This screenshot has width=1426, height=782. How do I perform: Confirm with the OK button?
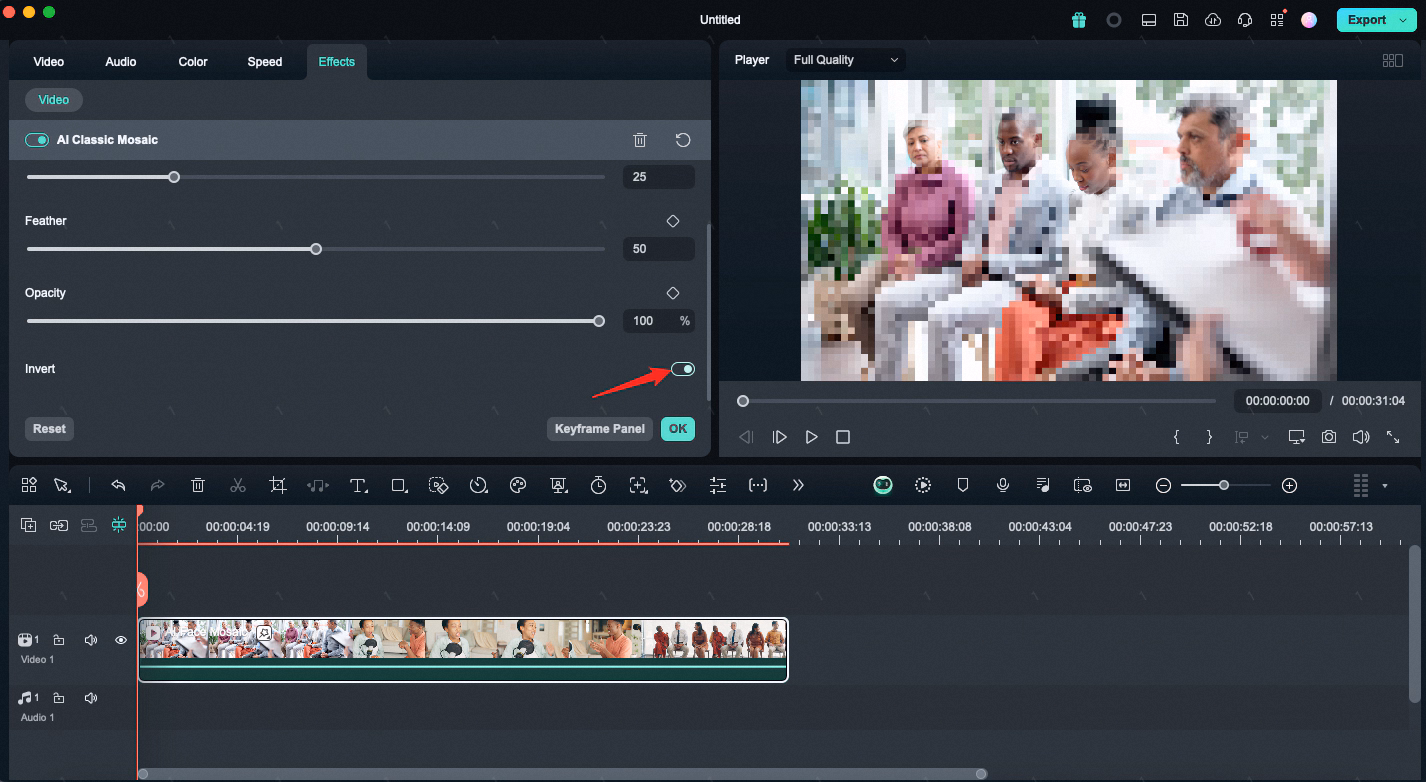(x=678, y=429)
